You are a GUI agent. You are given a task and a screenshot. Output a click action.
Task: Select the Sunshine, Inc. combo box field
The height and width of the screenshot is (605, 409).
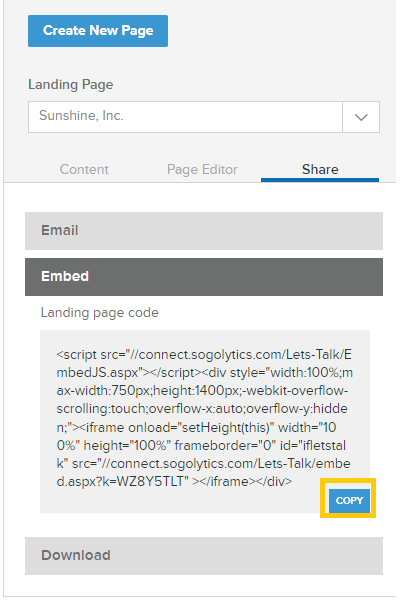204,117
